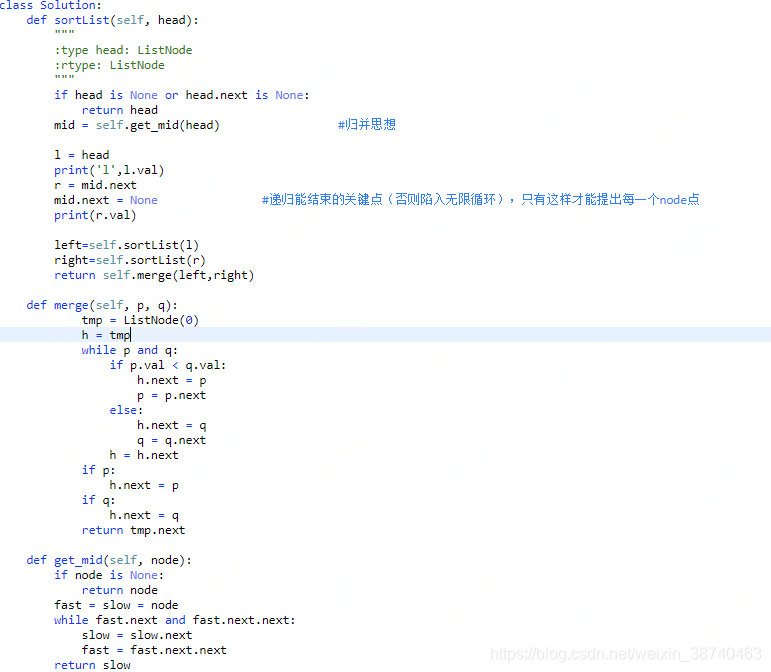Click the long comment beginning '#递归能结束的关键点'
The height and width of the screenshot is (672, 771).
click(480, 200)
